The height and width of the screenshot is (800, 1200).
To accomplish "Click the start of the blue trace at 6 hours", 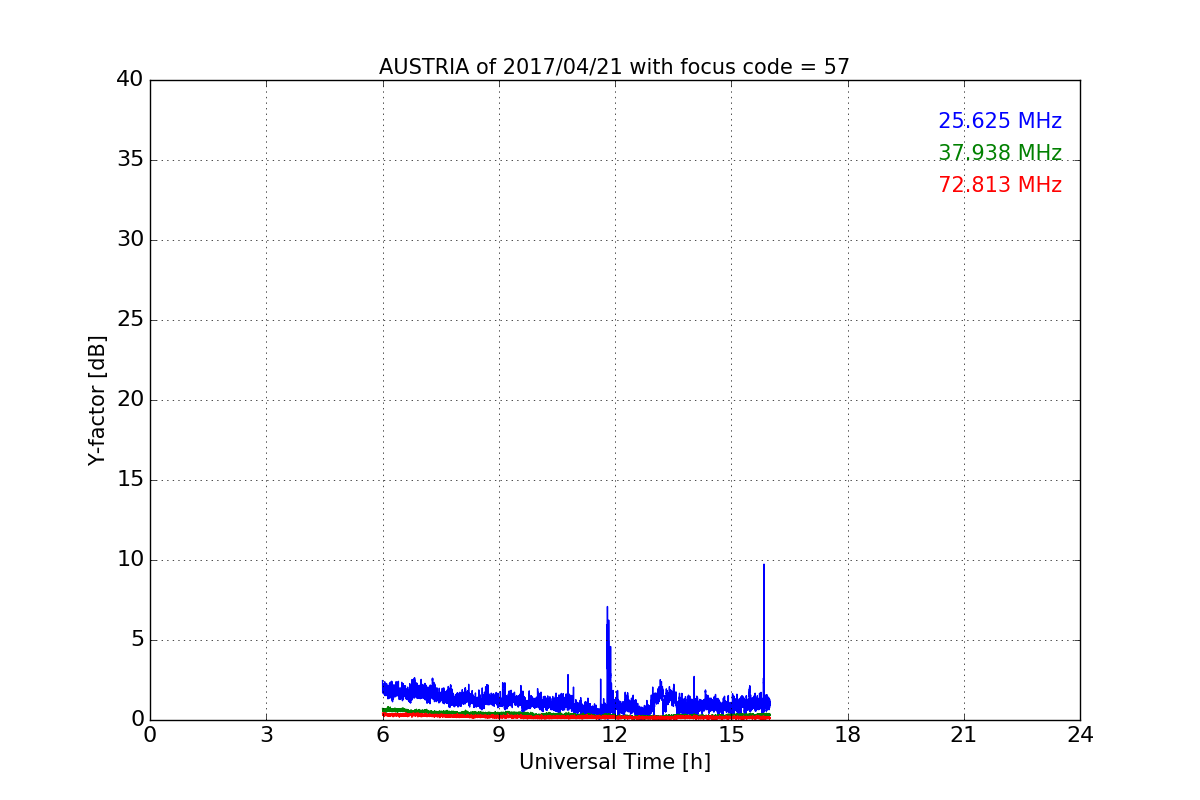I will 384,688.
